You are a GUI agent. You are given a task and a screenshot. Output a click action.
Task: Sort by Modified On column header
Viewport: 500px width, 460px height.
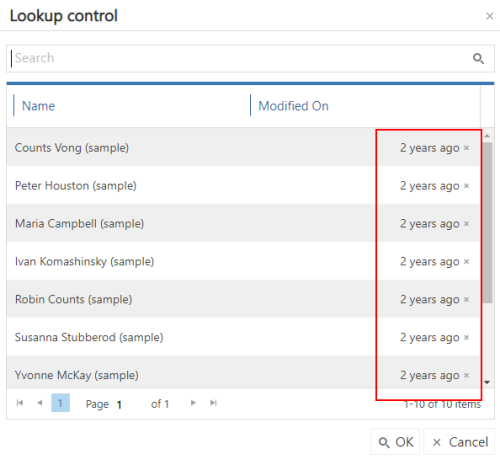(294, 106)
